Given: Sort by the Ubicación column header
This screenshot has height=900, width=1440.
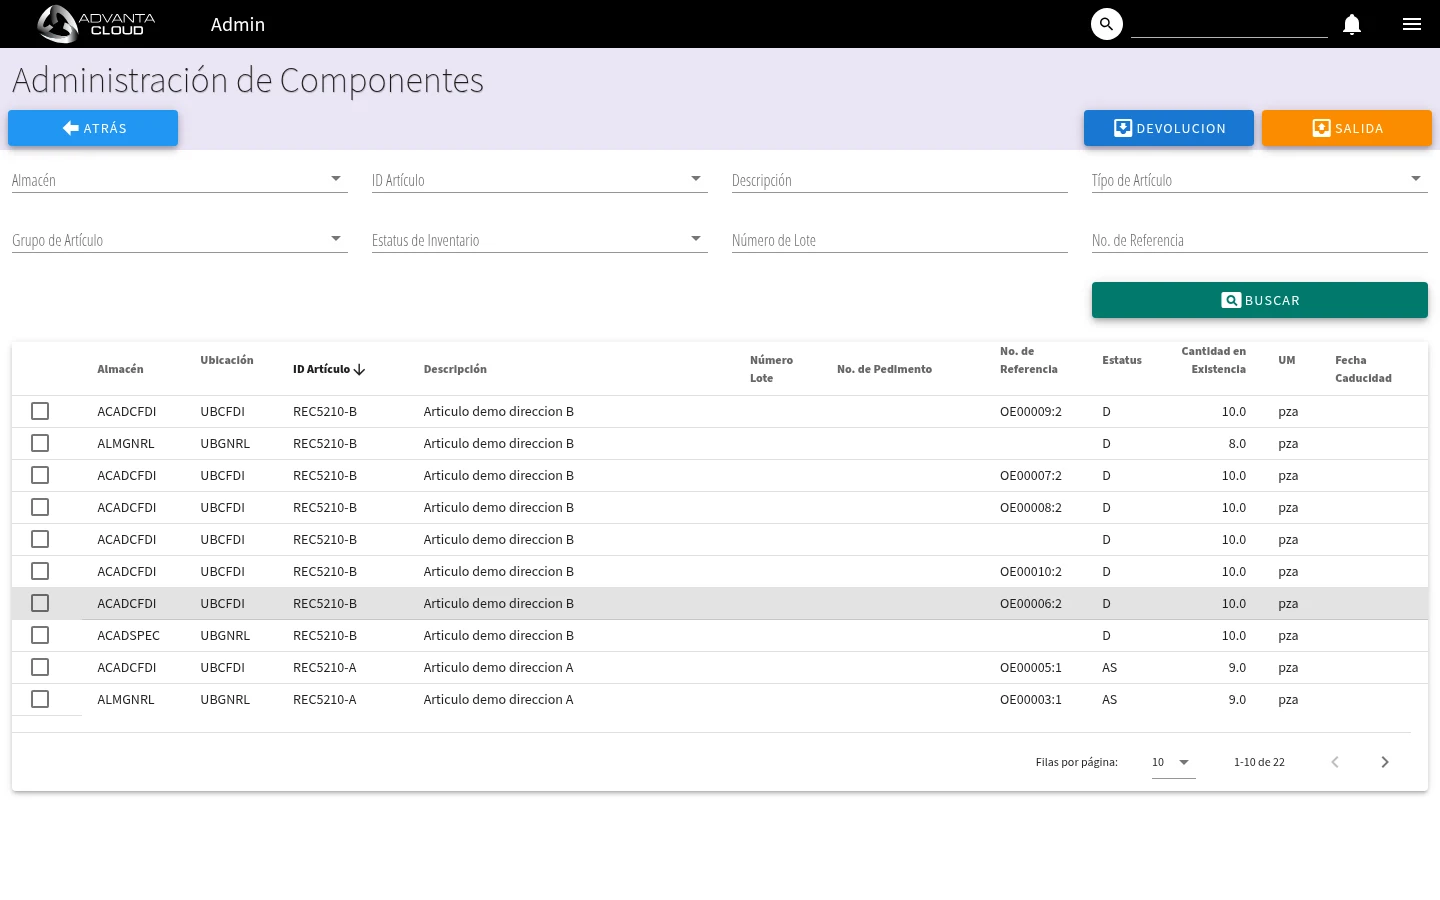Looking at the screenshot, I should [227, 361].
